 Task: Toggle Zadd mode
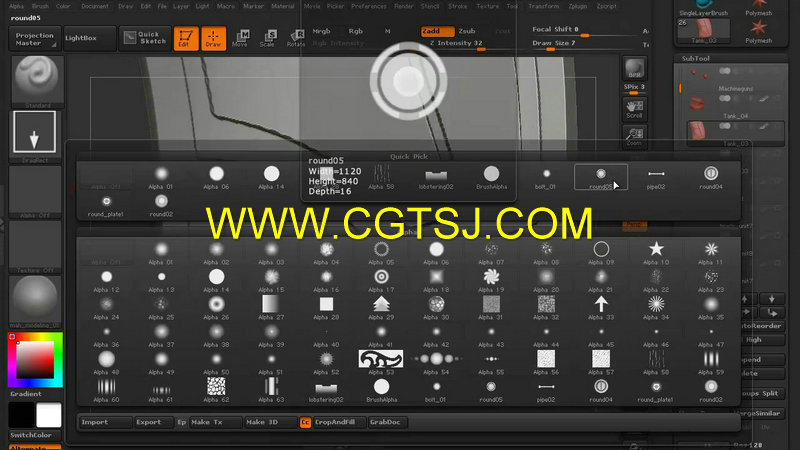pyautogui.click(x=437, y=31)
